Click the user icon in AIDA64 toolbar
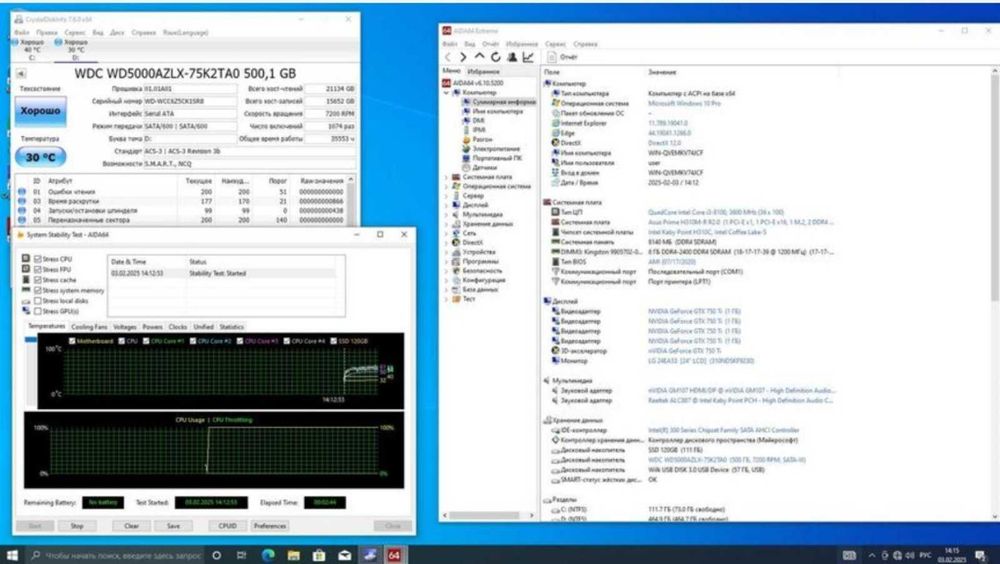 point(511,57)
